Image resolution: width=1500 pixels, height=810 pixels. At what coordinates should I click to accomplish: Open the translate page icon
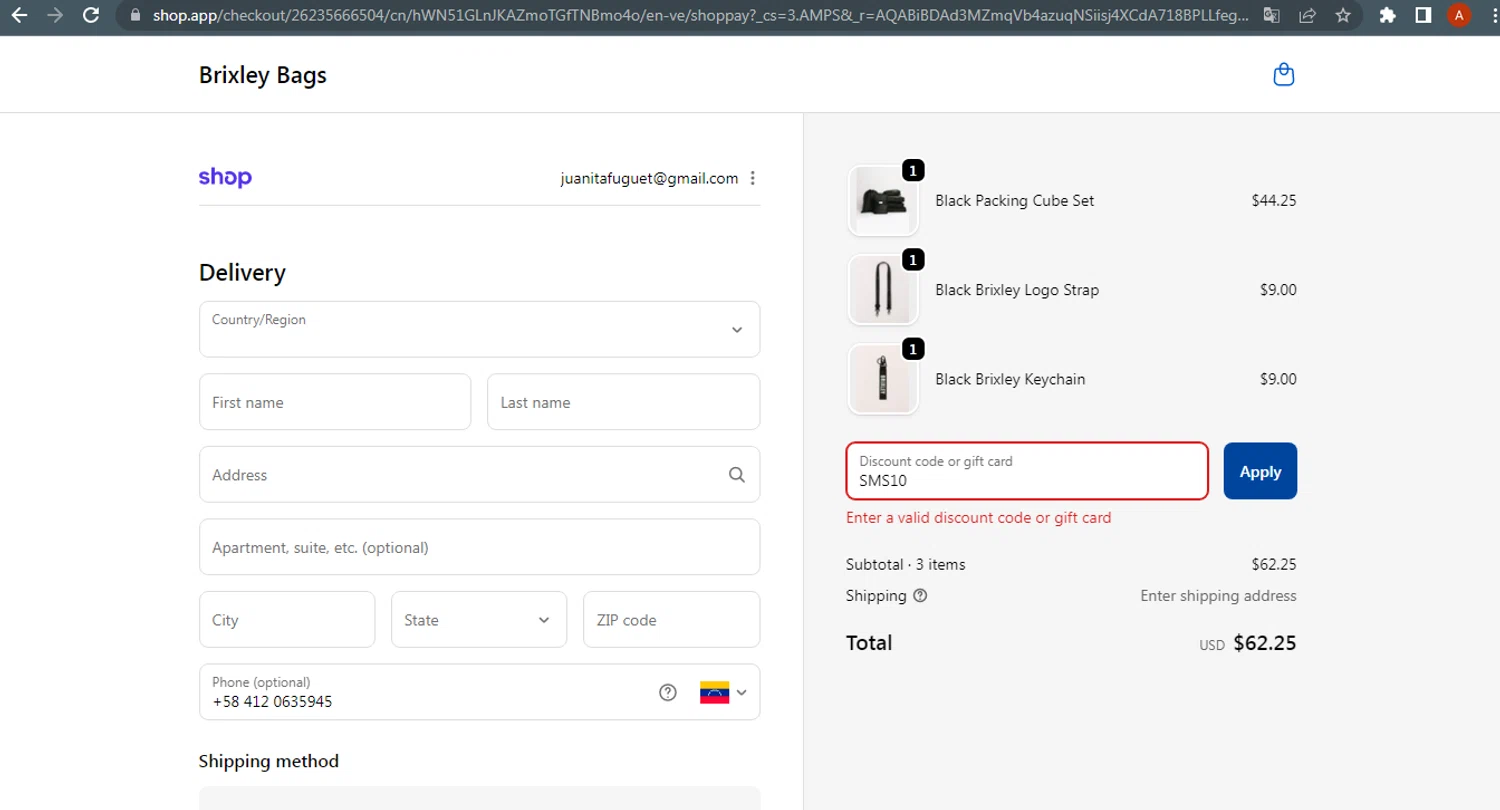coord(1271,15)
